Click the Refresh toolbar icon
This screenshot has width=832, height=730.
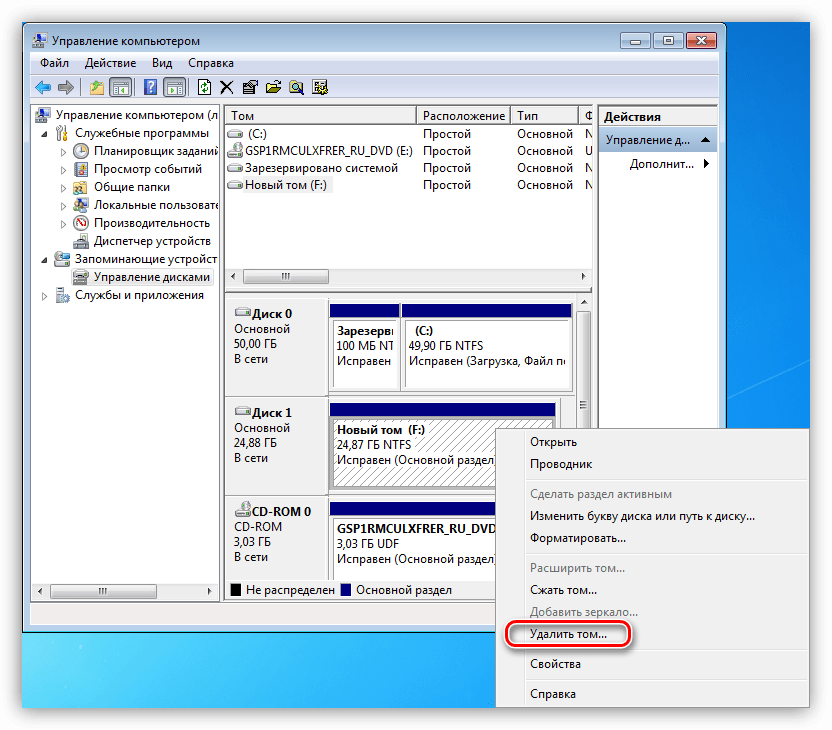(205, 87)
